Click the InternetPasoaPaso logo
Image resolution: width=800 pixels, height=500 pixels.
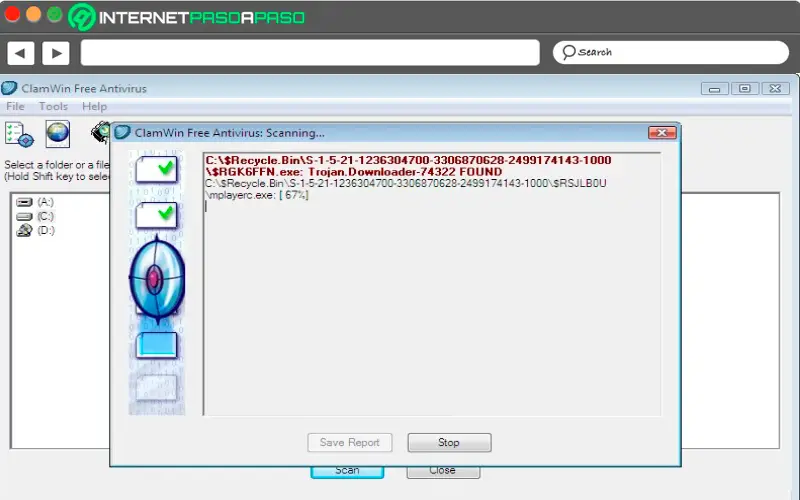tap(186, 17)
